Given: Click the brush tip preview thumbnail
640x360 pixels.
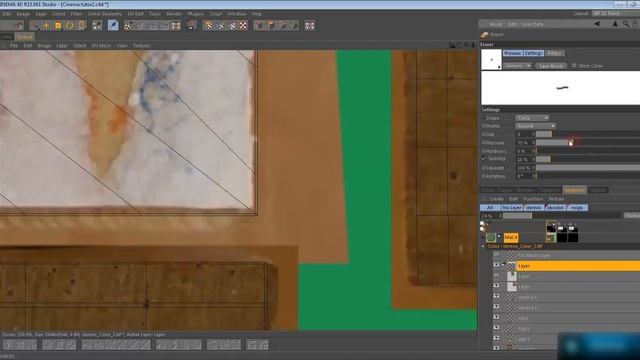Looking at the screenshot, I should coord(491,60).
